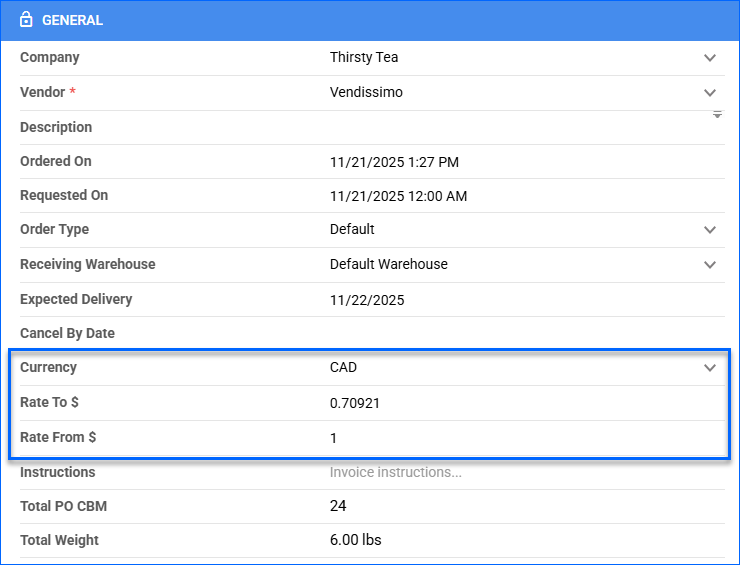The image size is (740, 565).
Task: Edit the Requested On date and time
Action: (x=398, y=196)
